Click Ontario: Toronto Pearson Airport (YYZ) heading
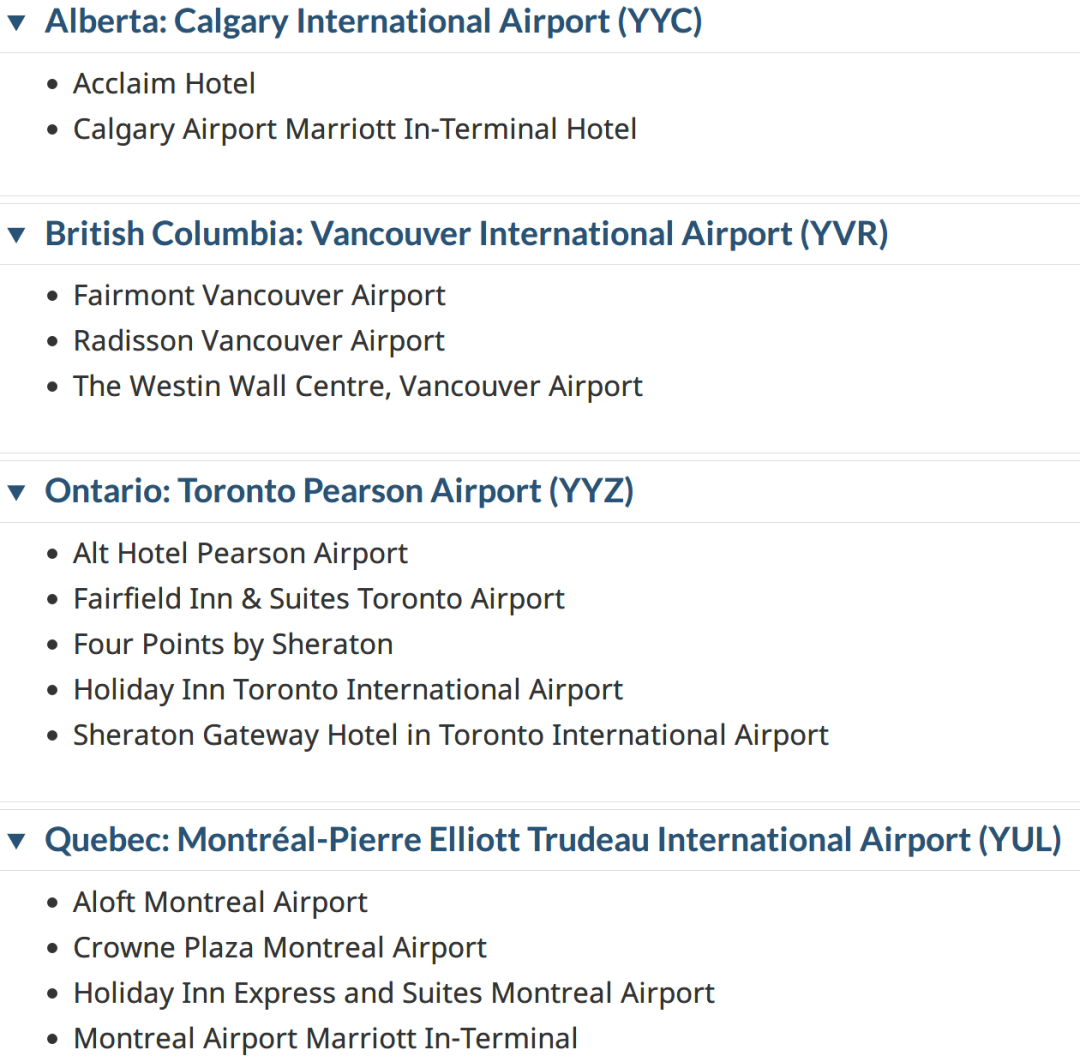The image size is (1080, 1062). tap(339, 491)
